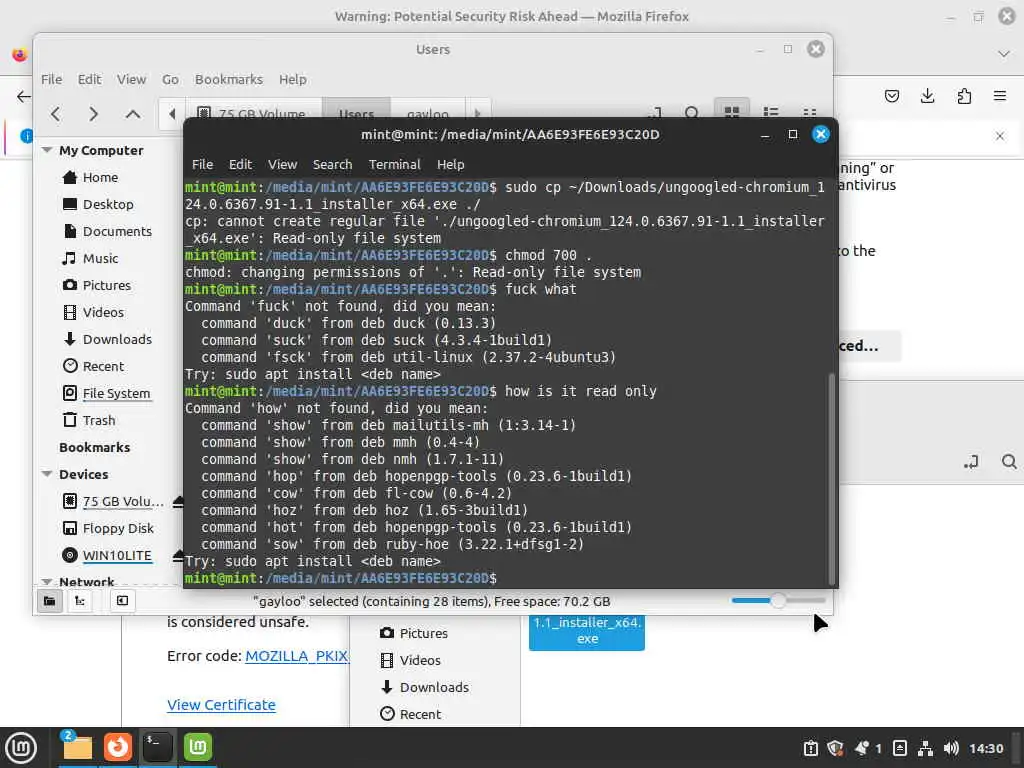Switch Users window to compact view
The height and width of the screenshot is (768, 1024).
tap(810, 112)
